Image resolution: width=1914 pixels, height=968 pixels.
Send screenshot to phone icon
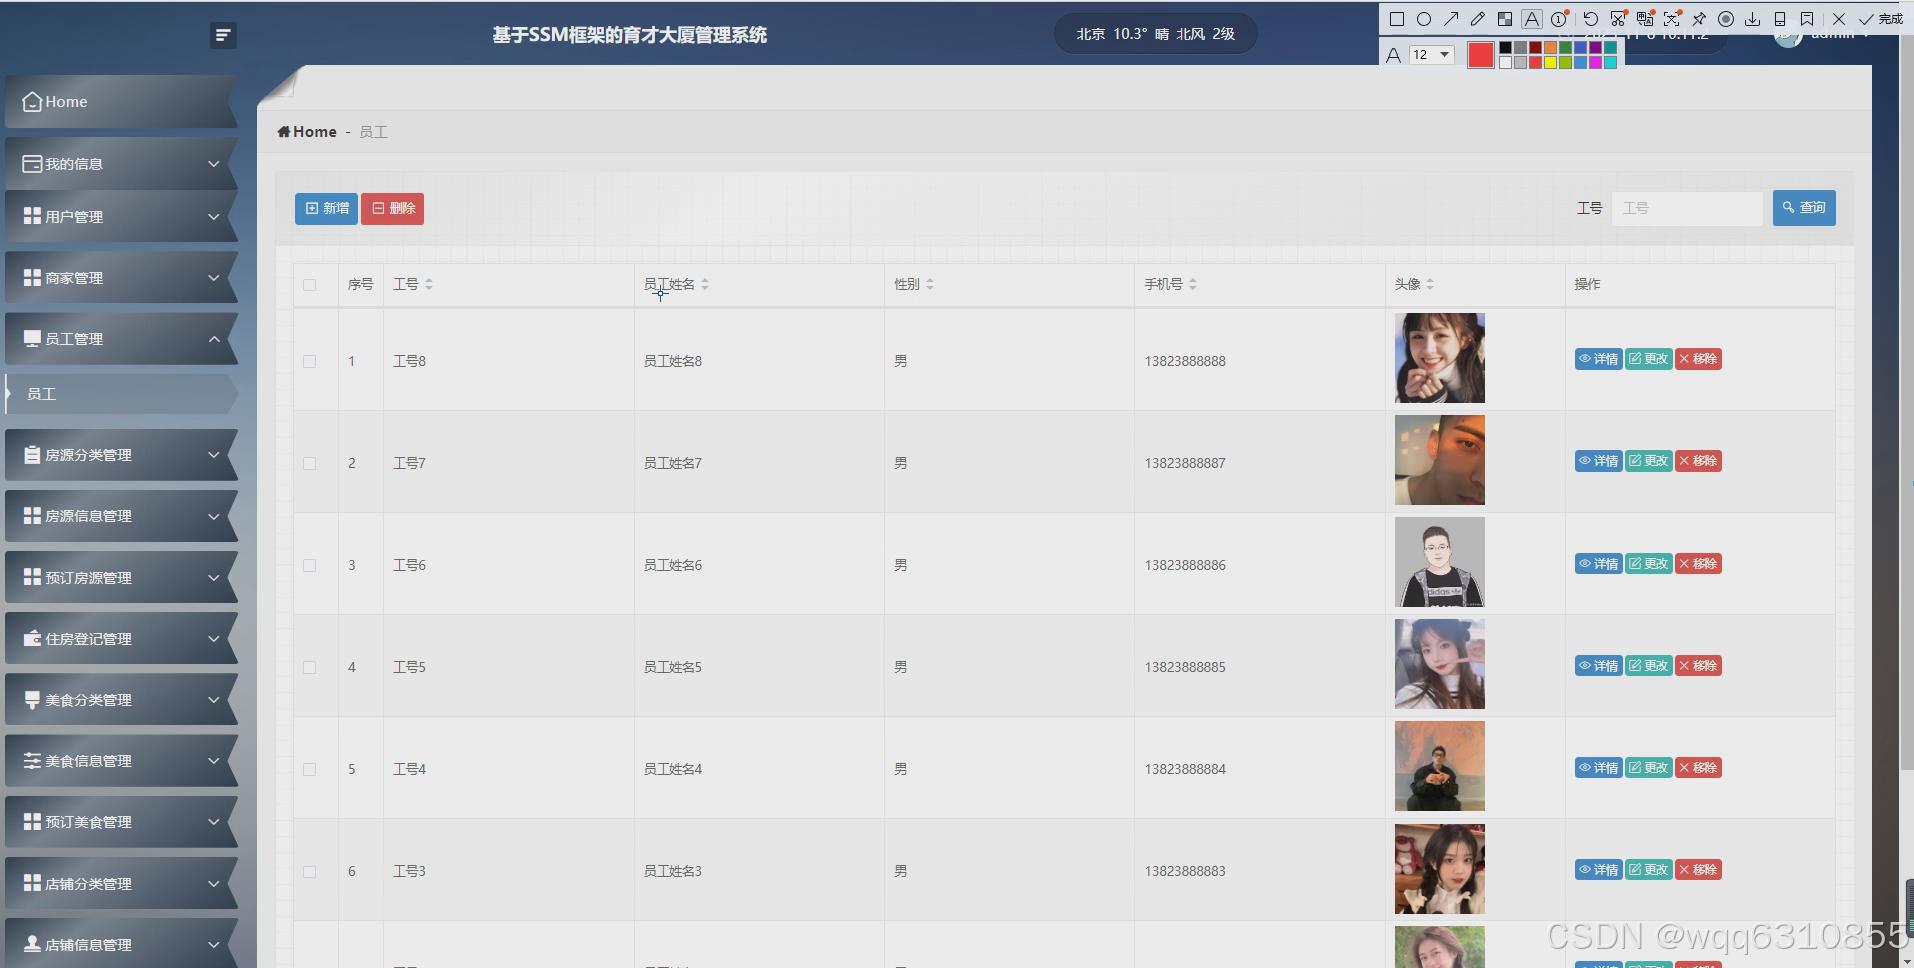(x=1780, y=19)
